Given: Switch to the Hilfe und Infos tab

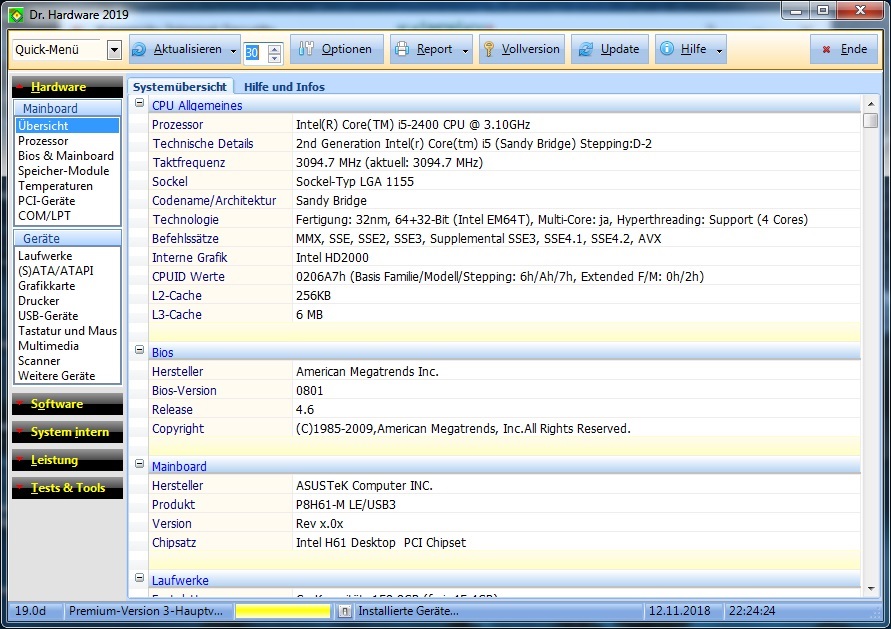Looking at the screenshot, I should point(284,86).
